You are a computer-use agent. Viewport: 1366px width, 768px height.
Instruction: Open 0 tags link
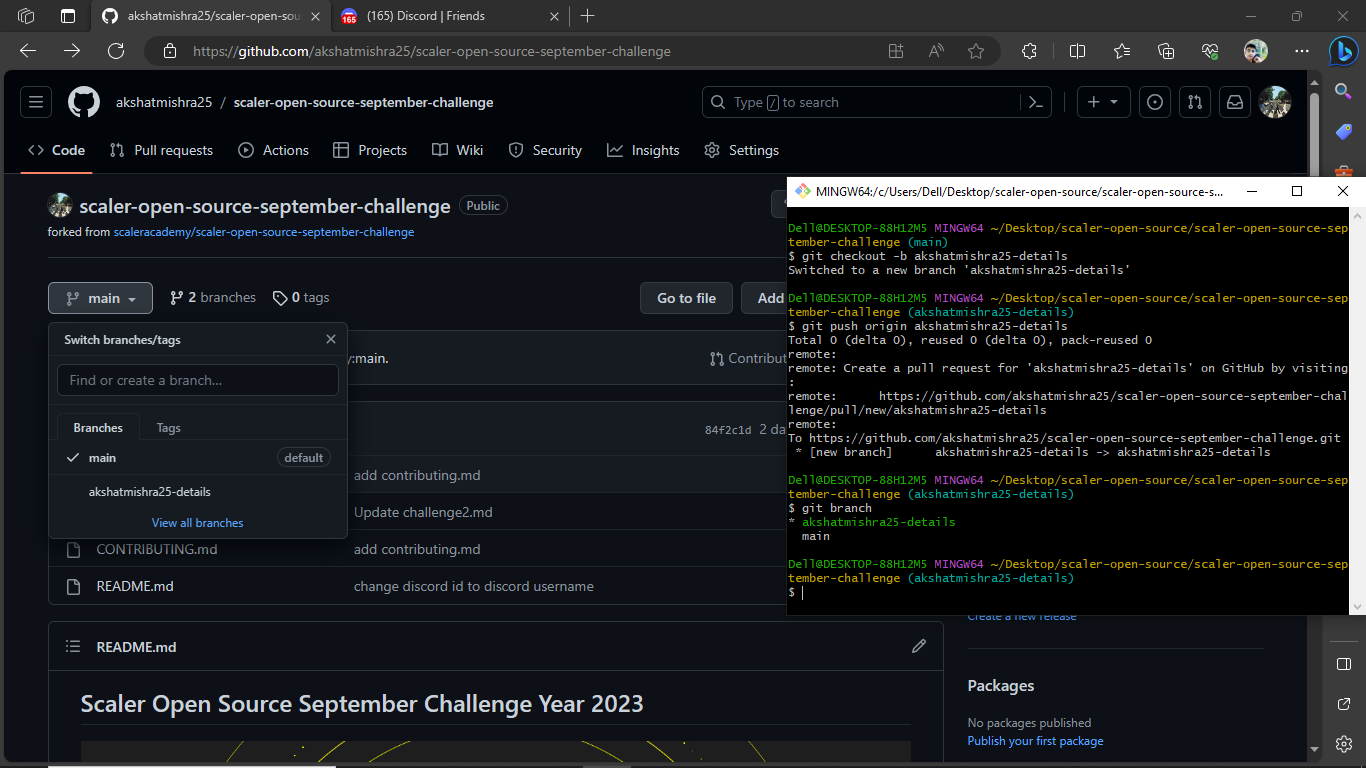tap(301, 298)
